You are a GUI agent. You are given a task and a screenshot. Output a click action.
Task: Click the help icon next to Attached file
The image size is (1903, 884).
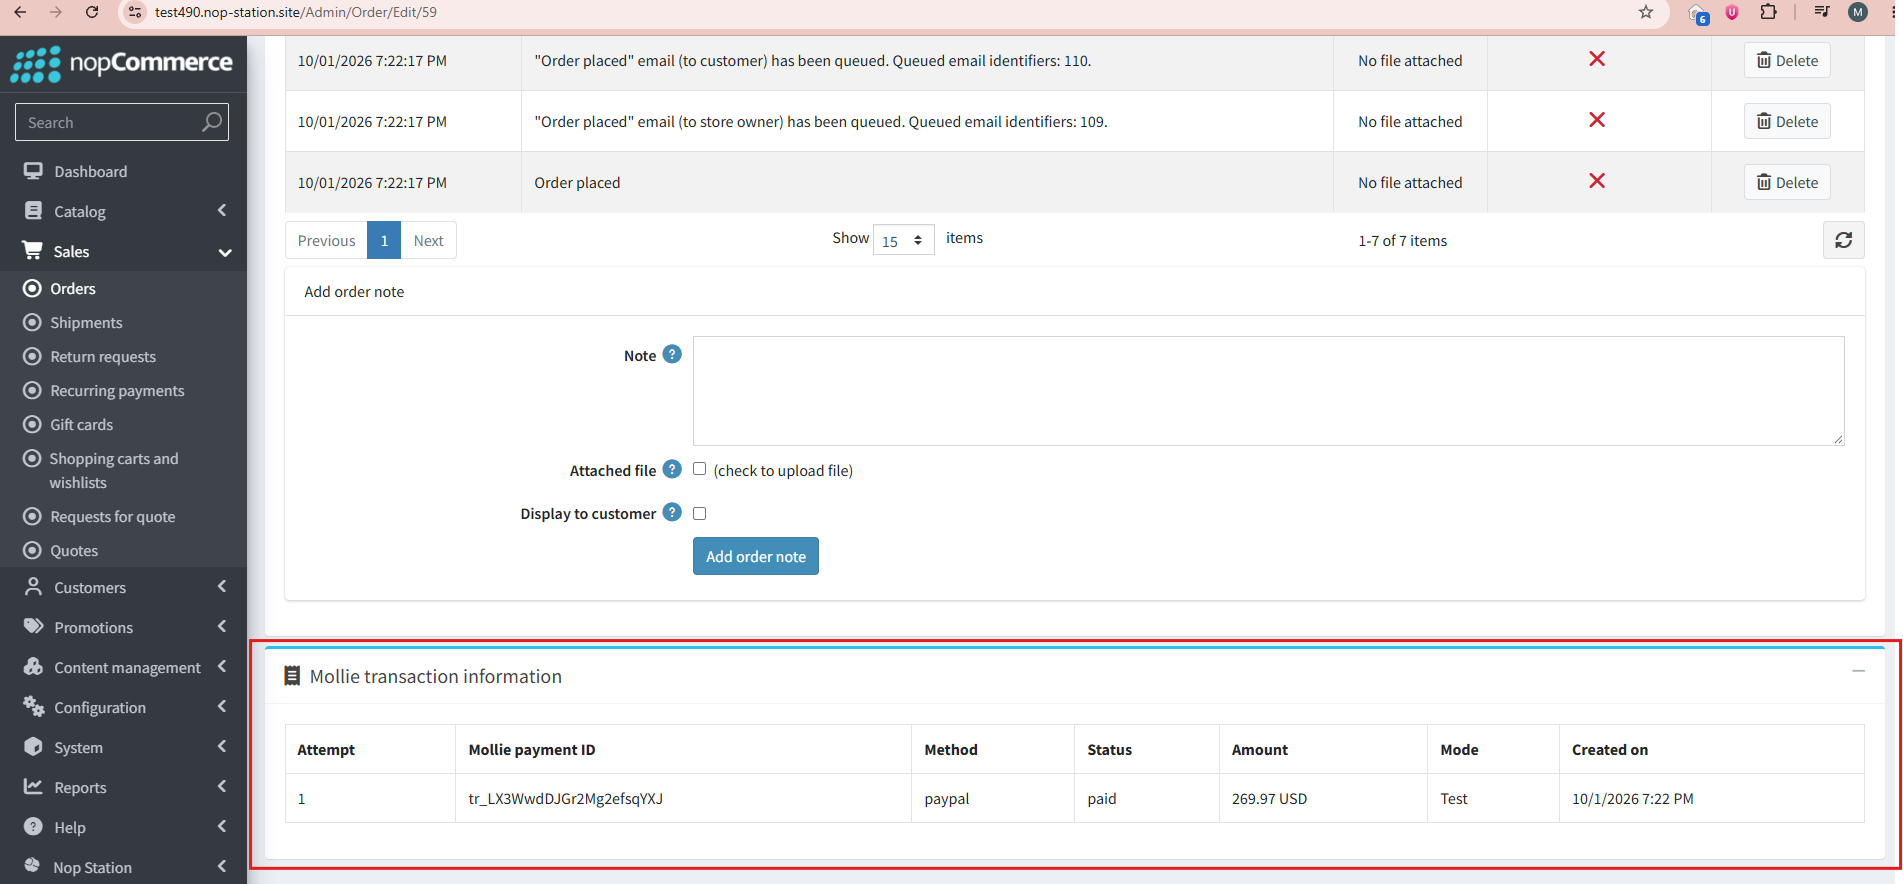(x=672, y=469)
